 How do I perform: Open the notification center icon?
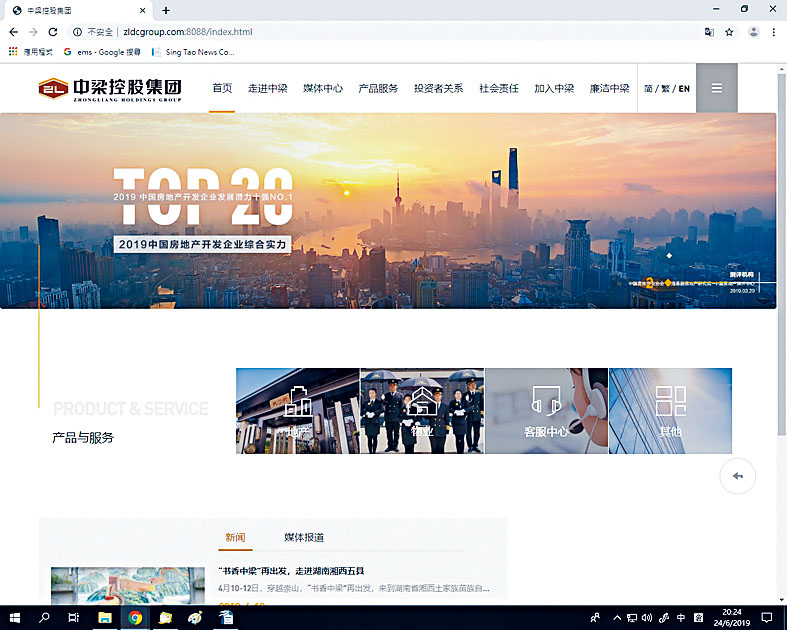pyautogui.click(x=766, y=617)
